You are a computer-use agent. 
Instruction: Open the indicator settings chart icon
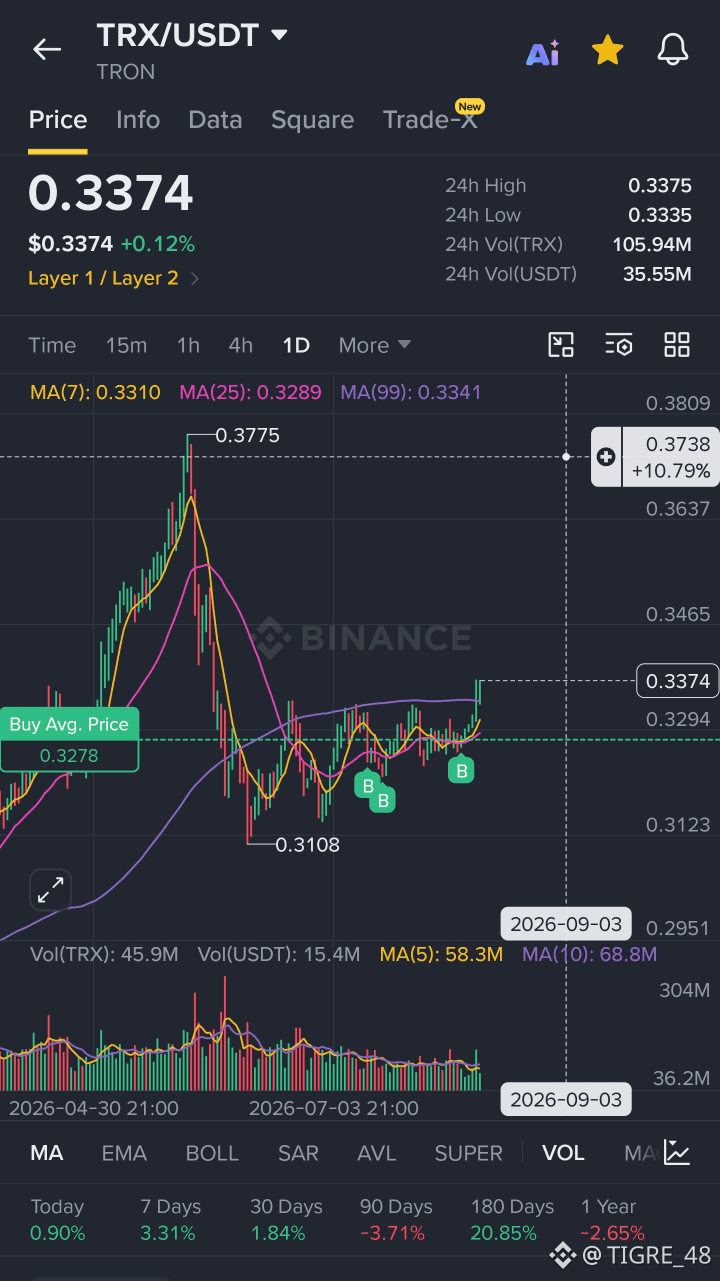coord(678,1152)
